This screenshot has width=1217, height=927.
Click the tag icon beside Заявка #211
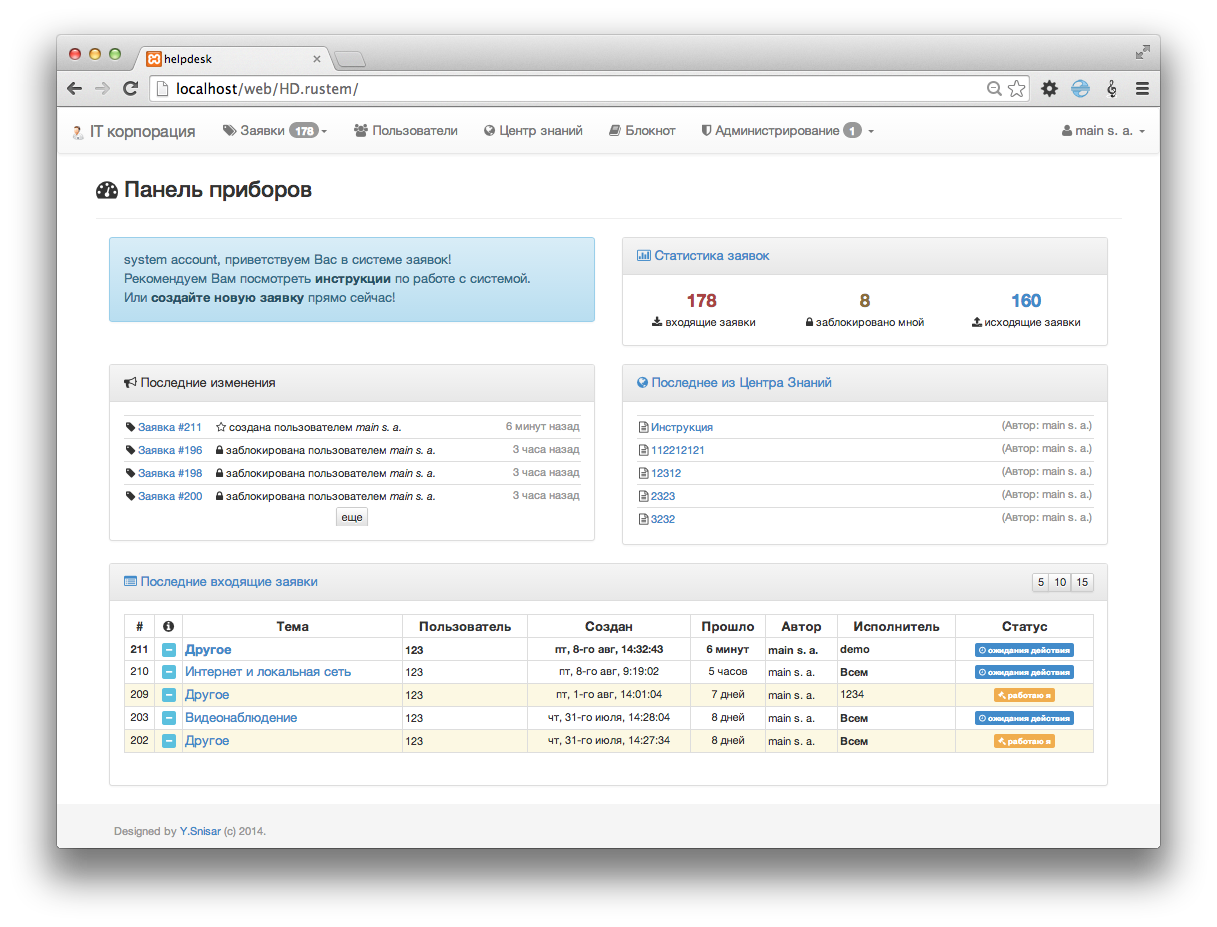pyautogui.click(x=131, y=427)
